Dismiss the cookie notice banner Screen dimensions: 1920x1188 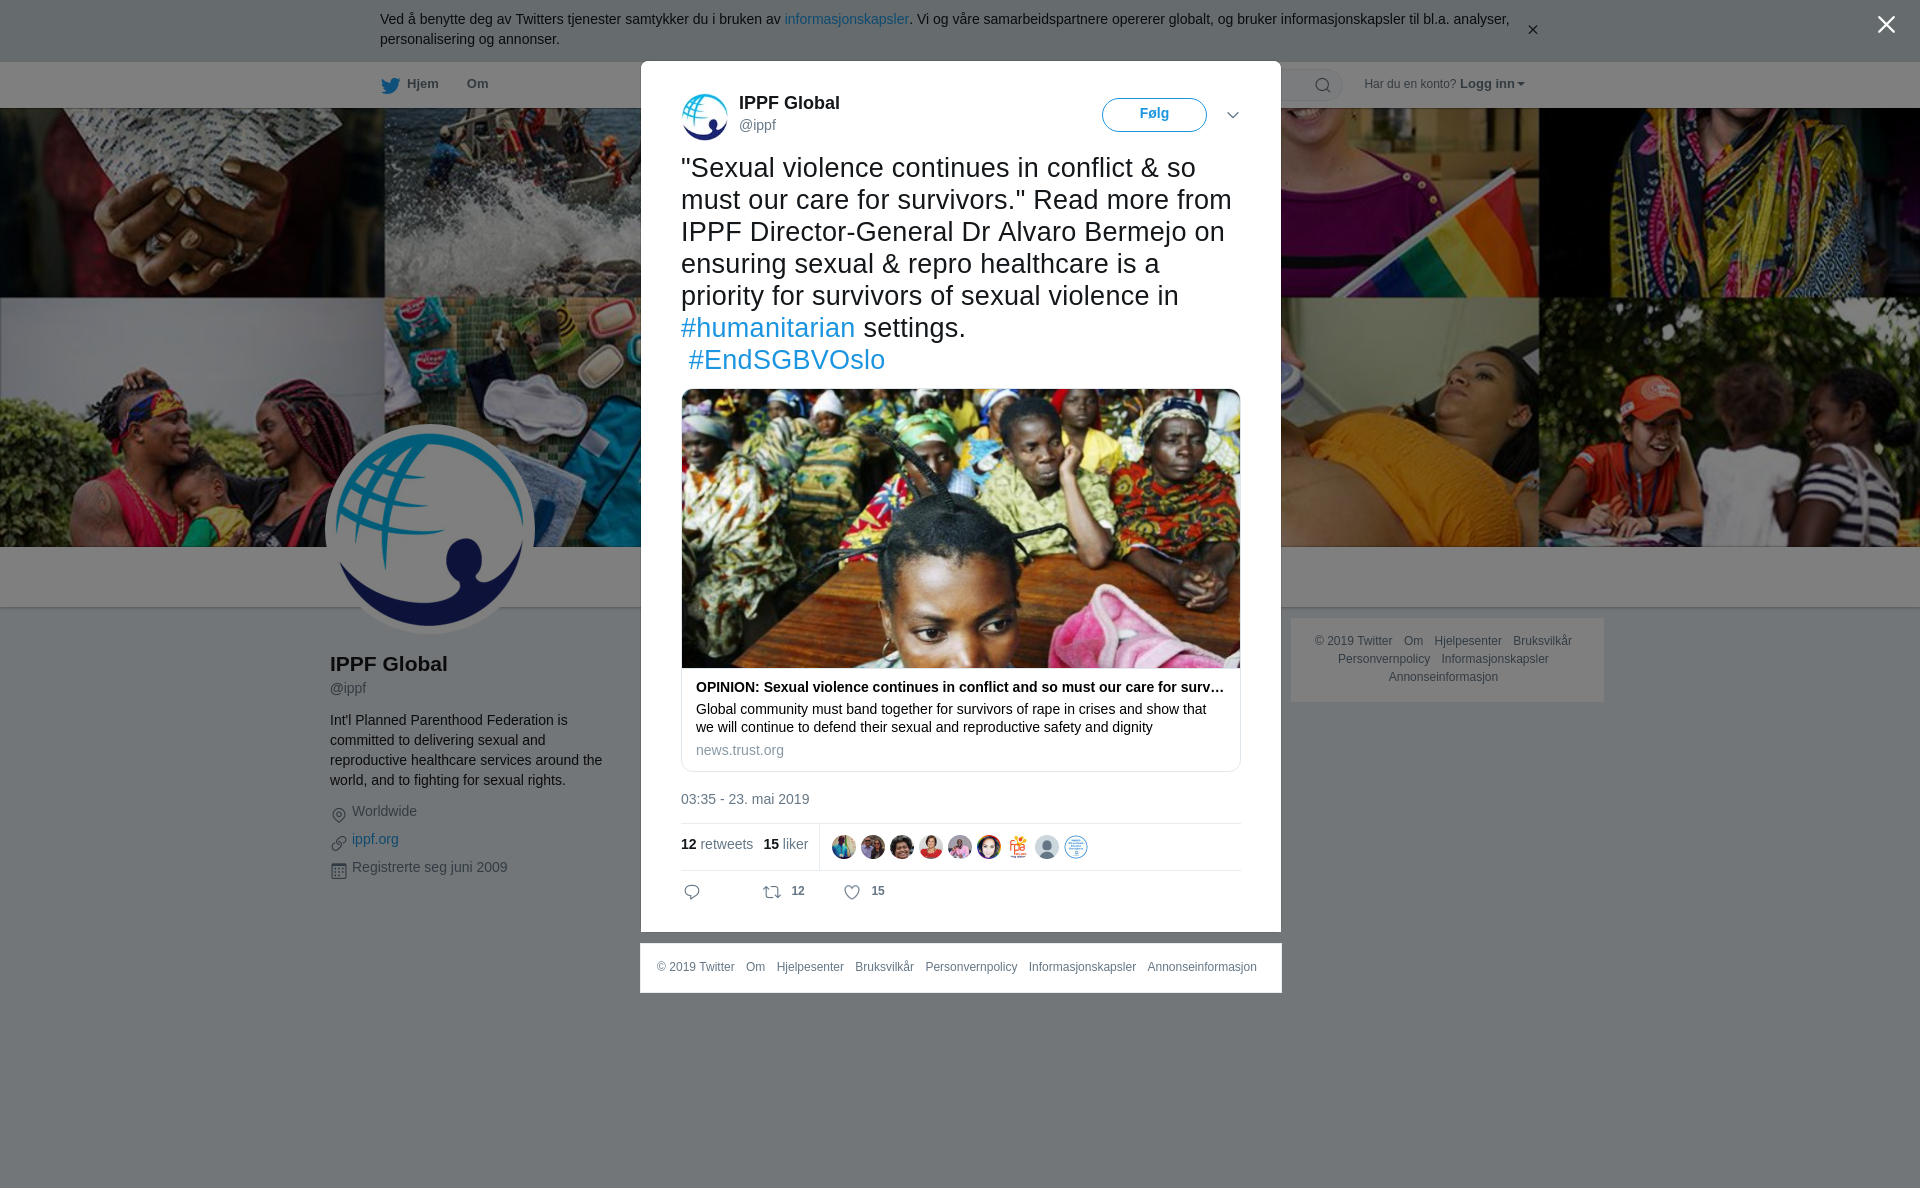1532,30
